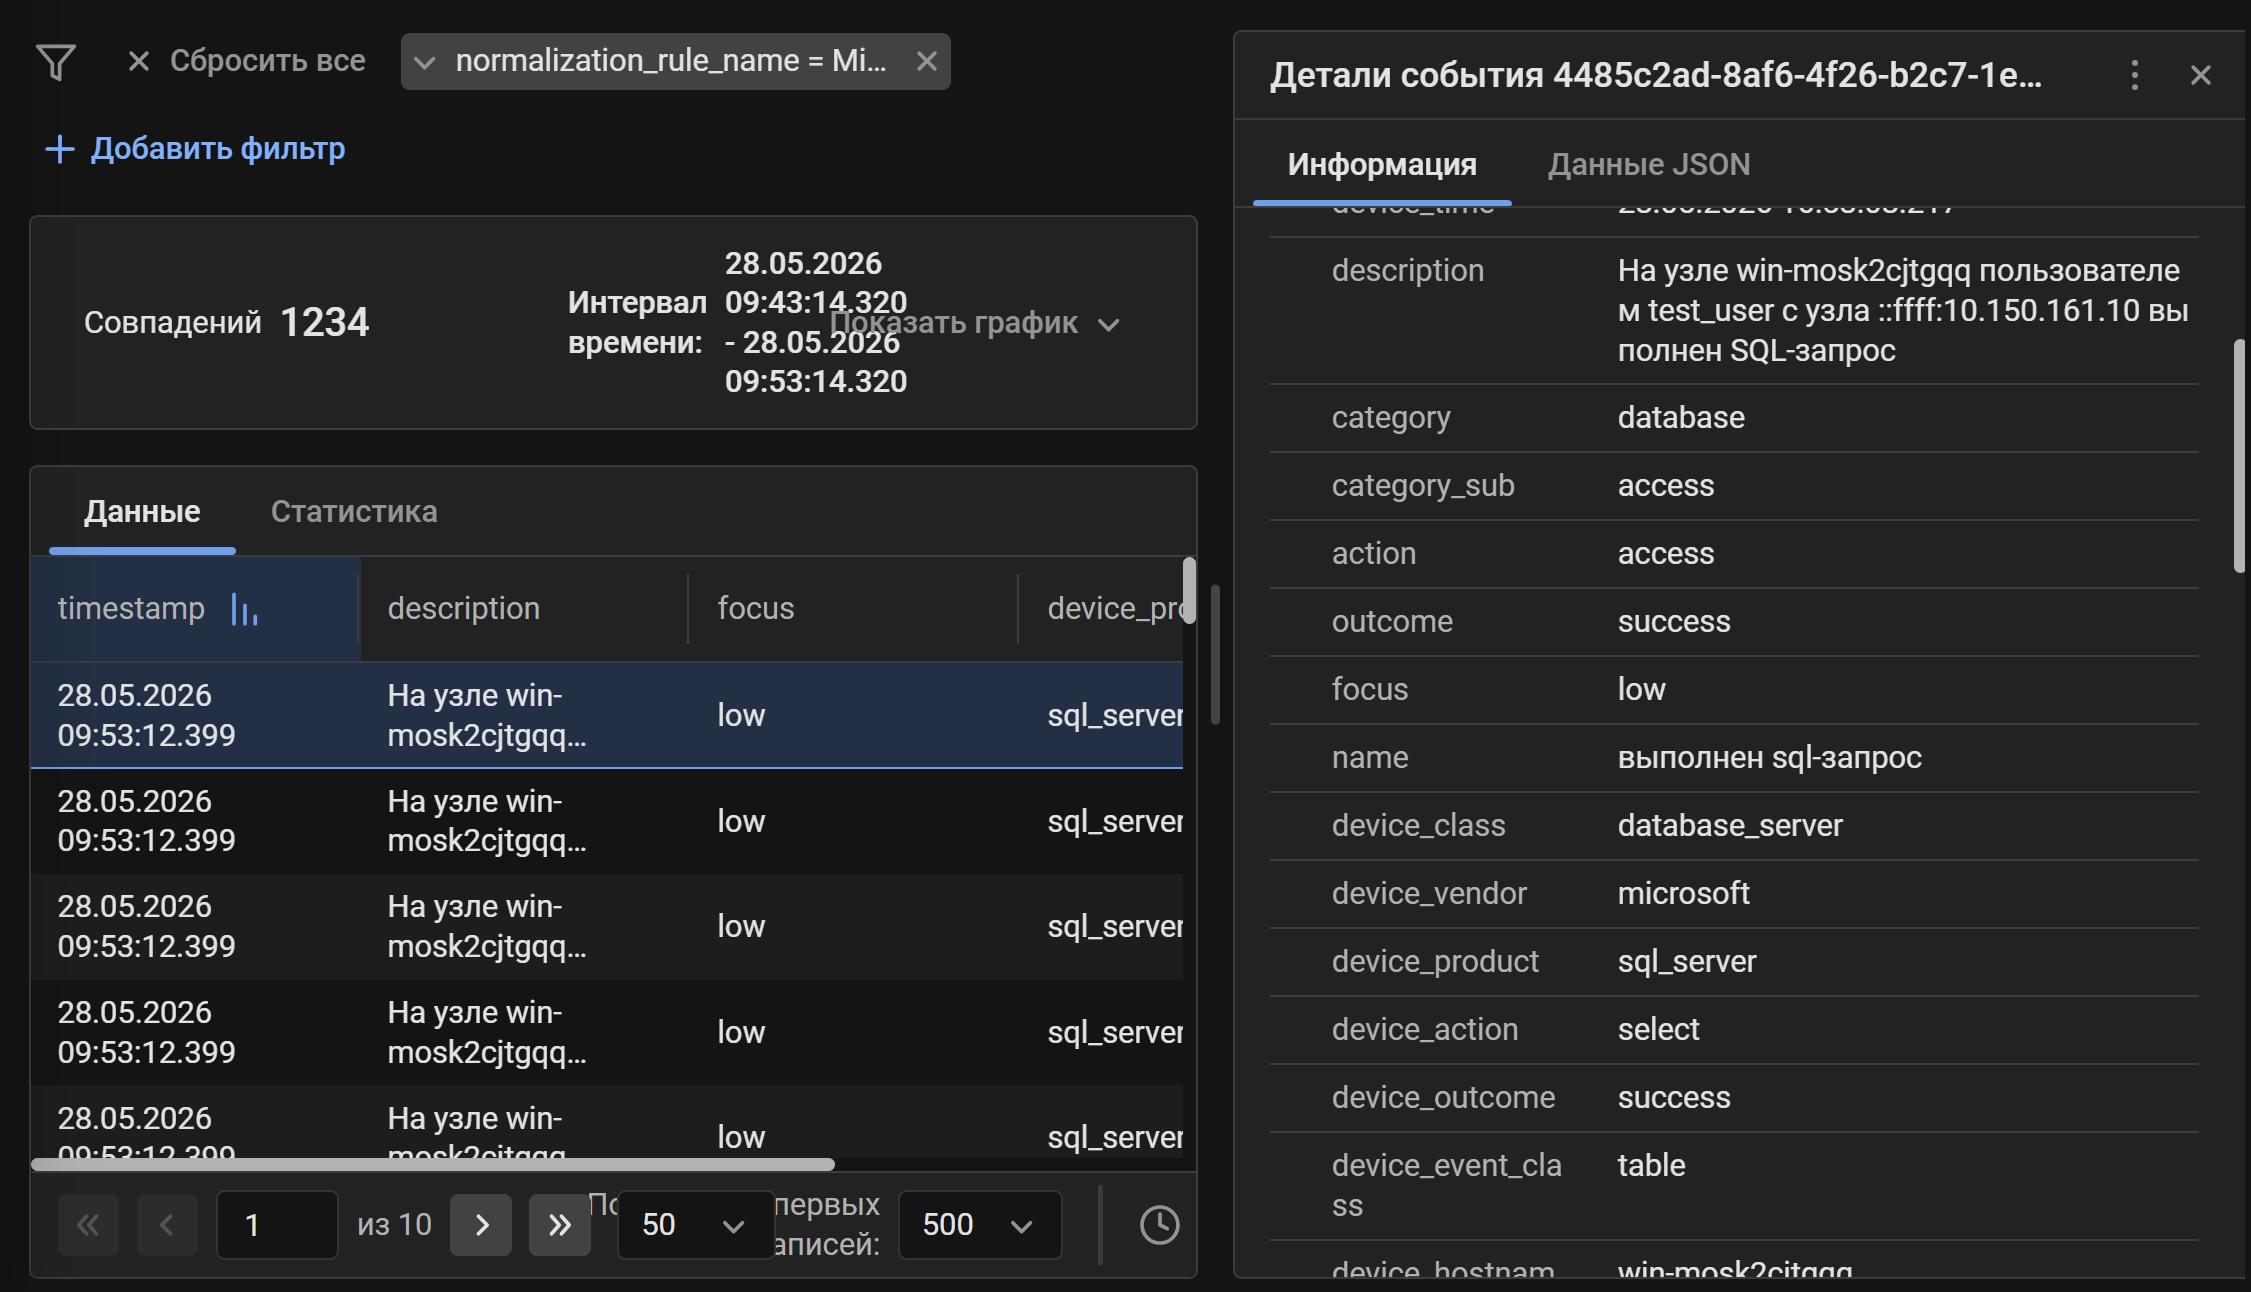Image resolution: width=2251 pixels, height=1292 pixels.
Task: Switch to the Данные JSON tab
Action: tap(1649, 165)
